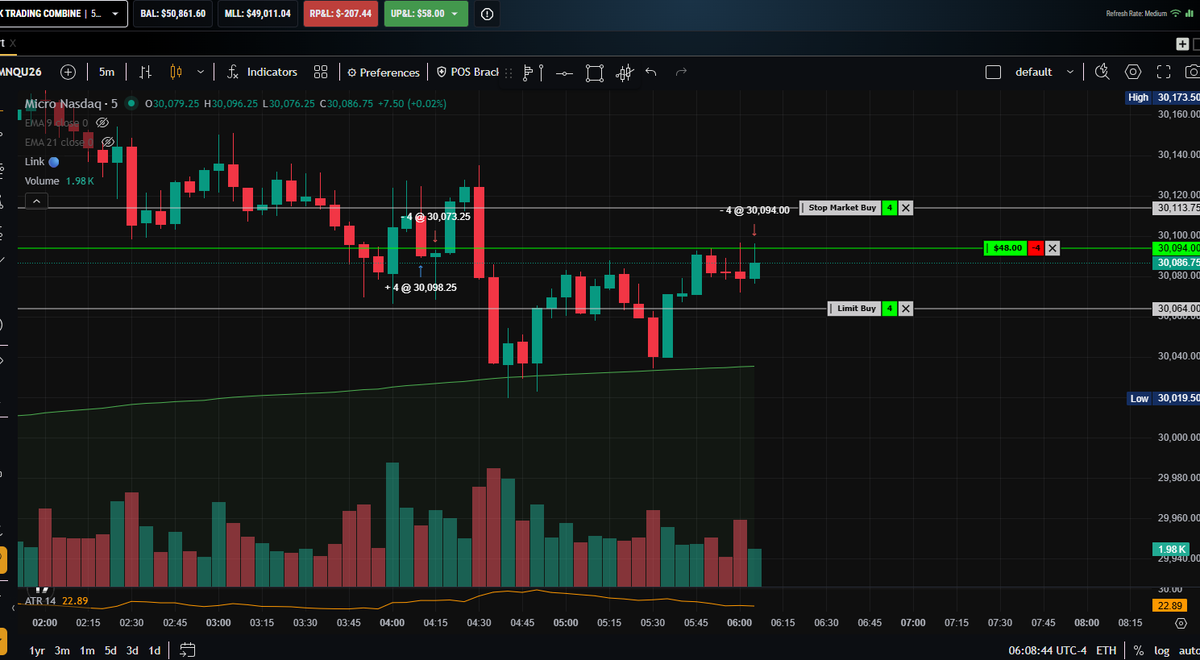
Task: Toggle the ETH session setting
Action: click(1107, 650)
